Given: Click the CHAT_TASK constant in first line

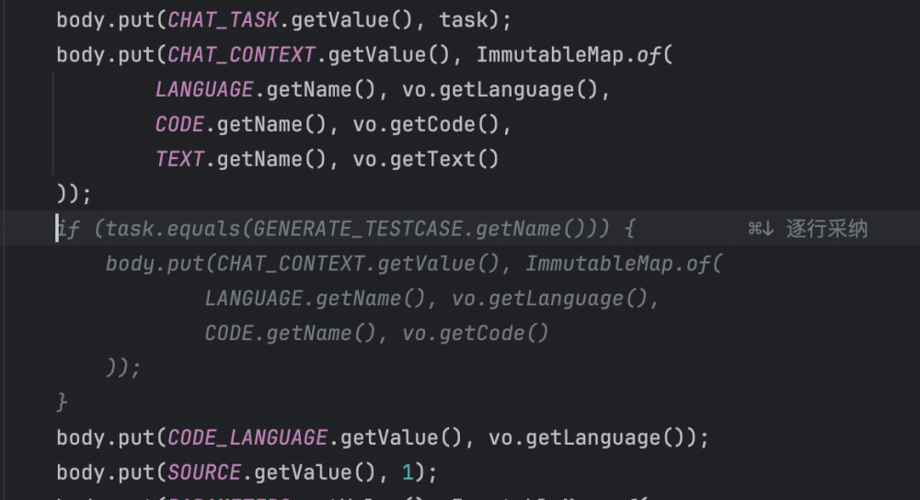Looking at the screenshot, I should [x=222, y=21].
